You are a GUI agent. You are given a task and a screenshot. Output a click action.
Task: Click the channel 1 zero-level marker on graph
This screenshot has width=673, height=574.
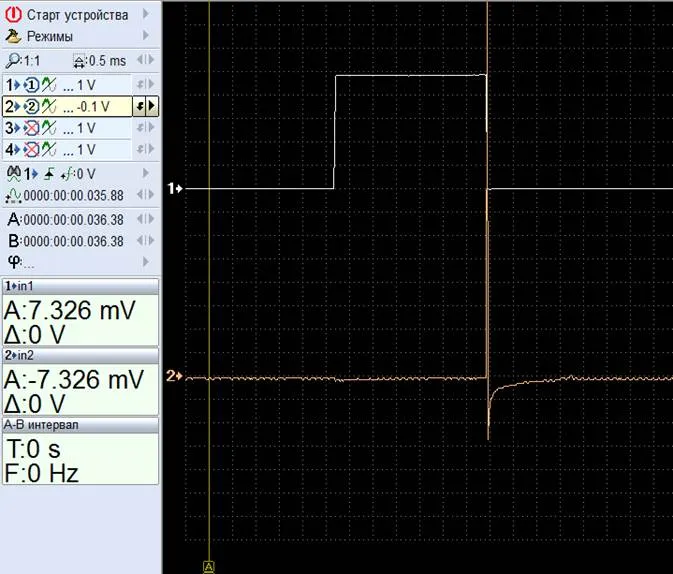pos(175,188)
